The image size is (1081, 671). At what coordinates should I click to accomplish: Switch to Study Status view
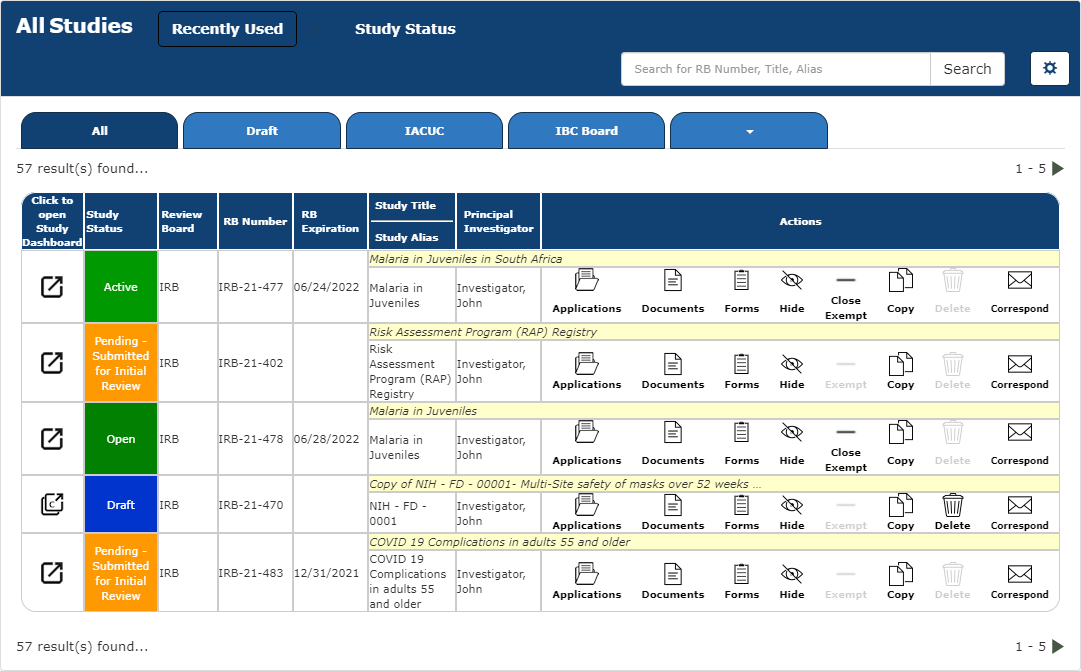click(x=405, y=29)
